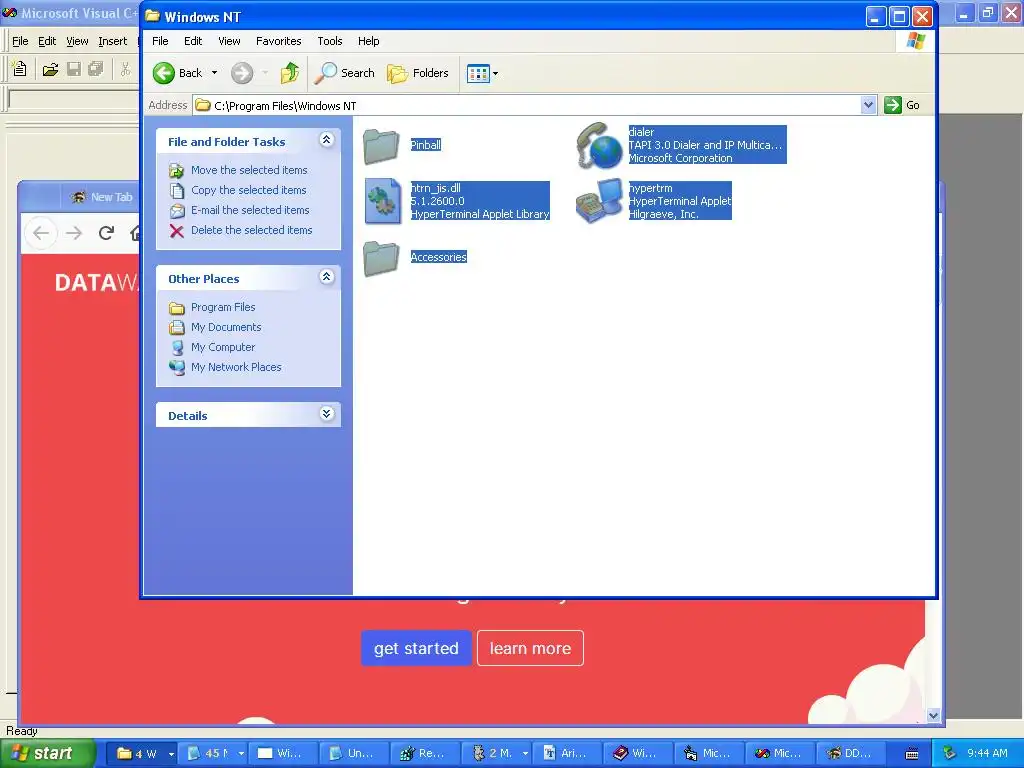Go to Program Files in Other Places
The height and width of the screenshot is (768, 1024).
coord(223,307)
